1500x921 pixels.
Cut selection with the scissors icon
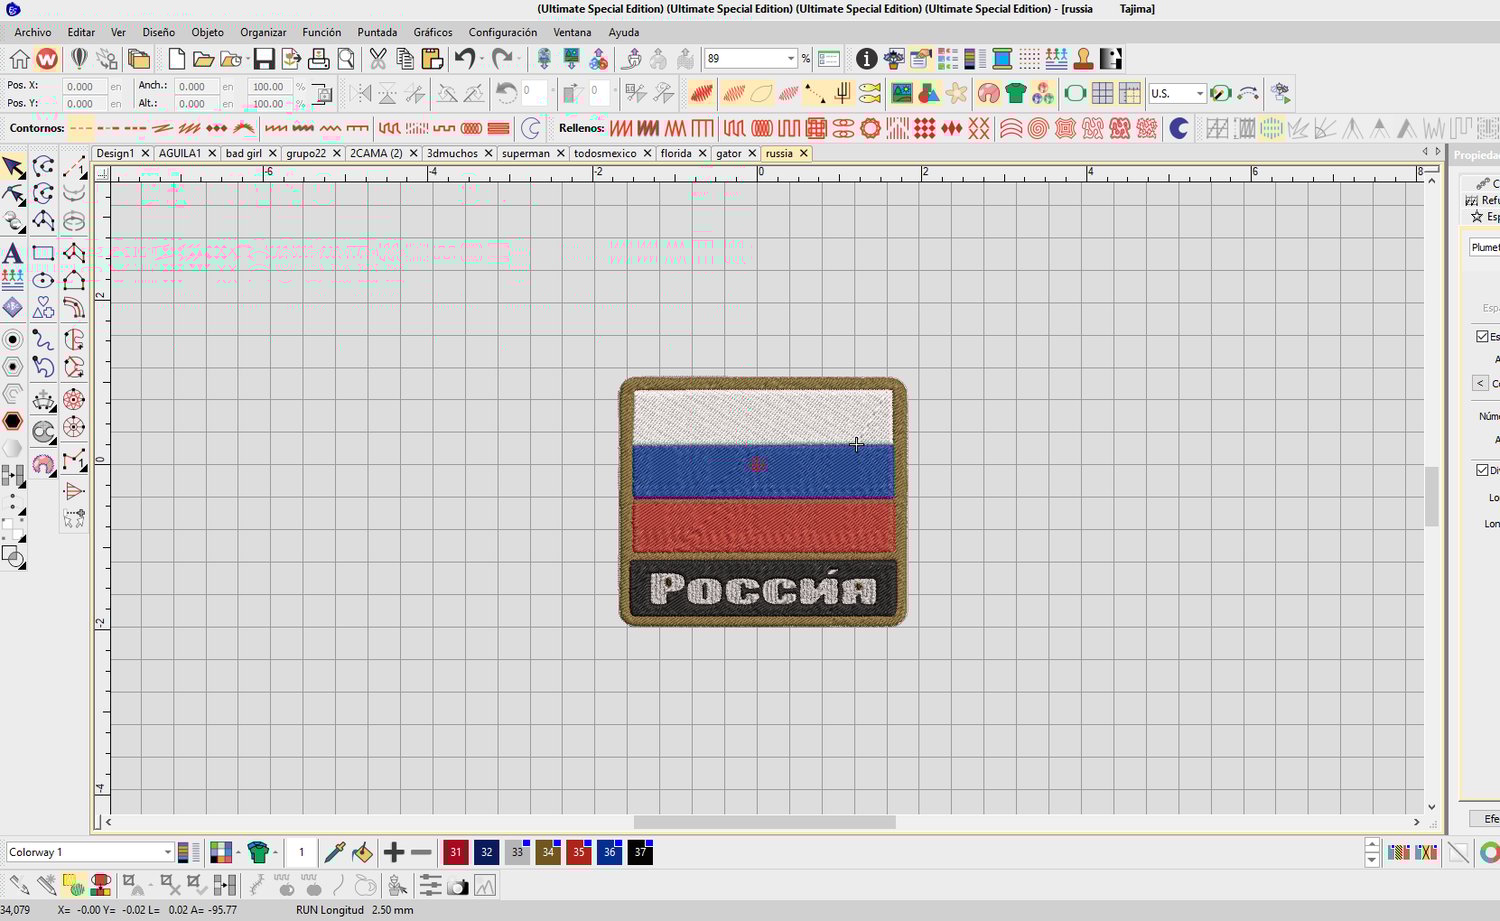click(378, 59)
